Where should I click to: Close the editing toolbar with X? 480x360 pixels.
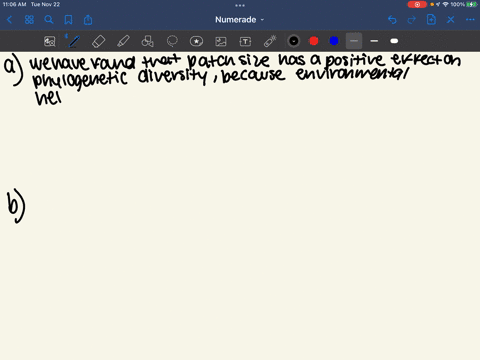click(x=451, y=20)
